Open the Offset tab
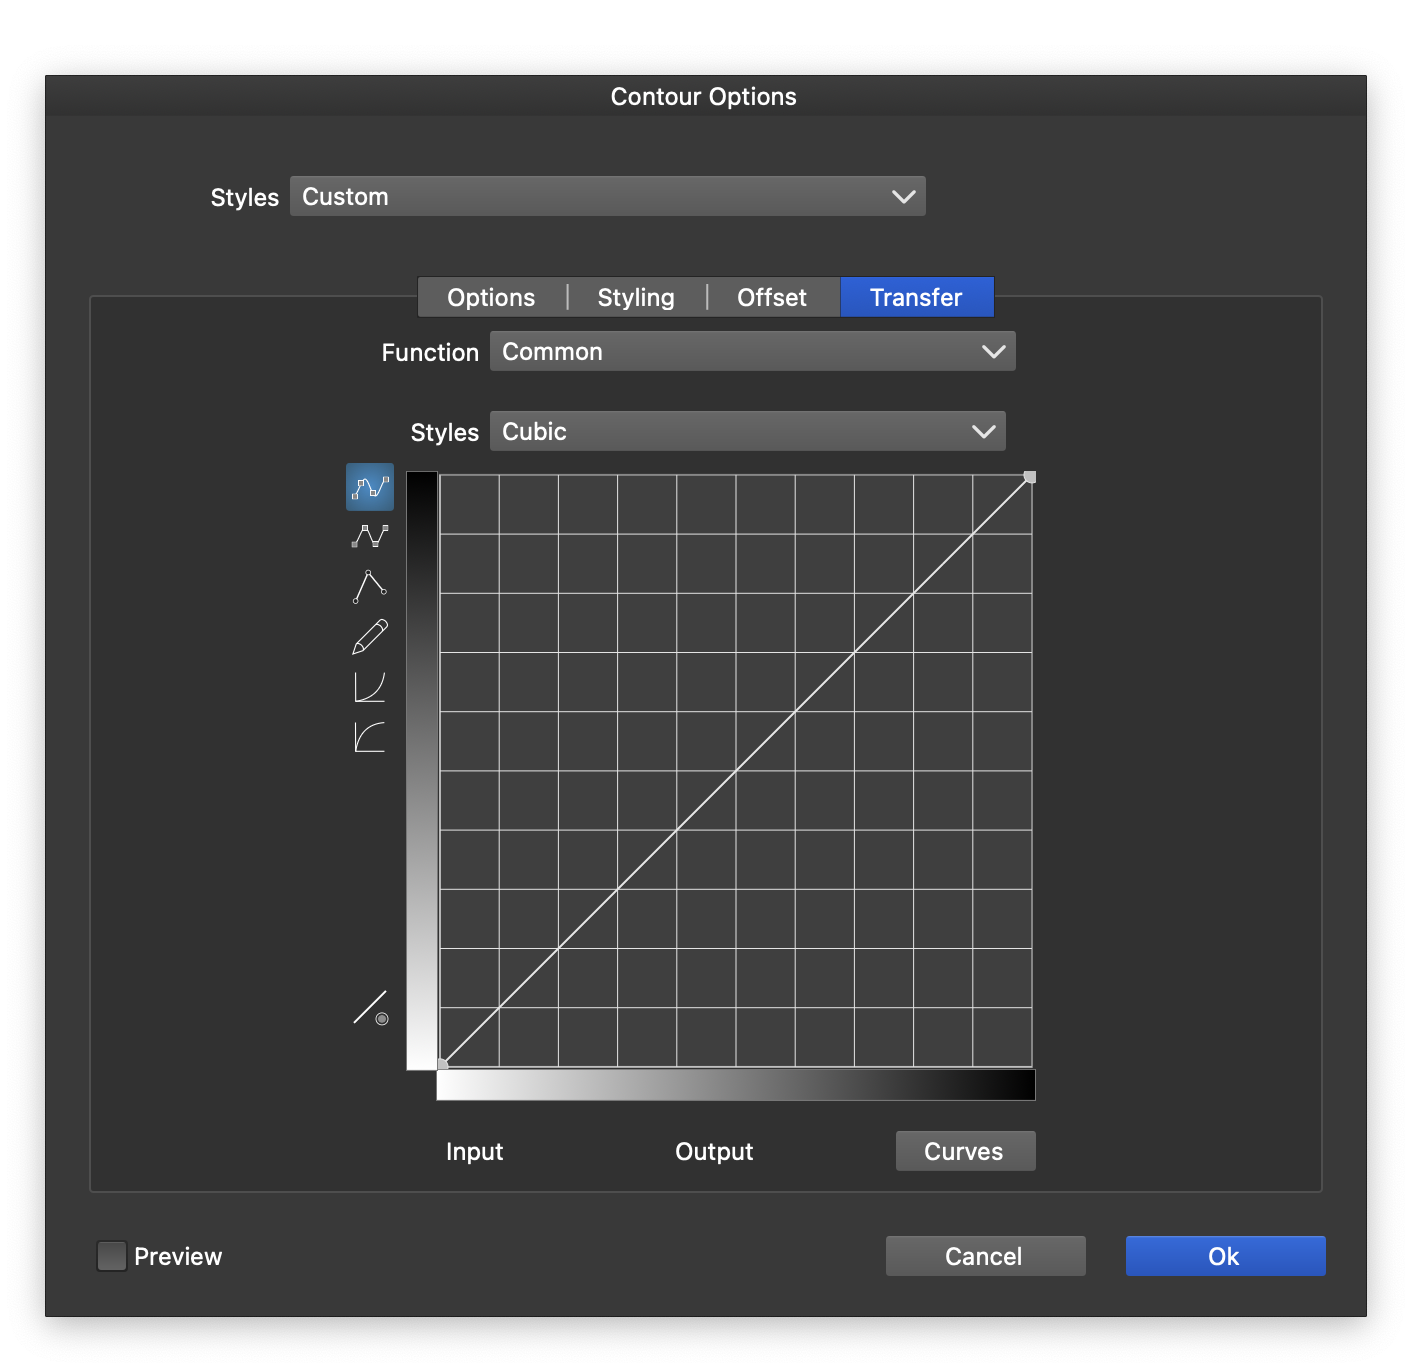The height and width of the screenshot is (1370, 1412). (x=771, y=298)
